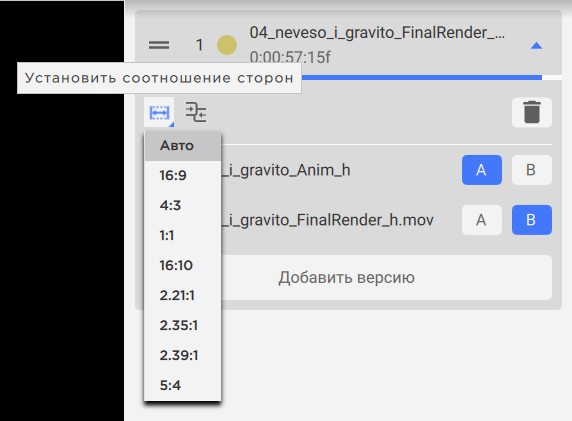Toggle B for gravito_Anim_h version
Image resolution: width=572 pixels, height=421 pixels.
532,170
